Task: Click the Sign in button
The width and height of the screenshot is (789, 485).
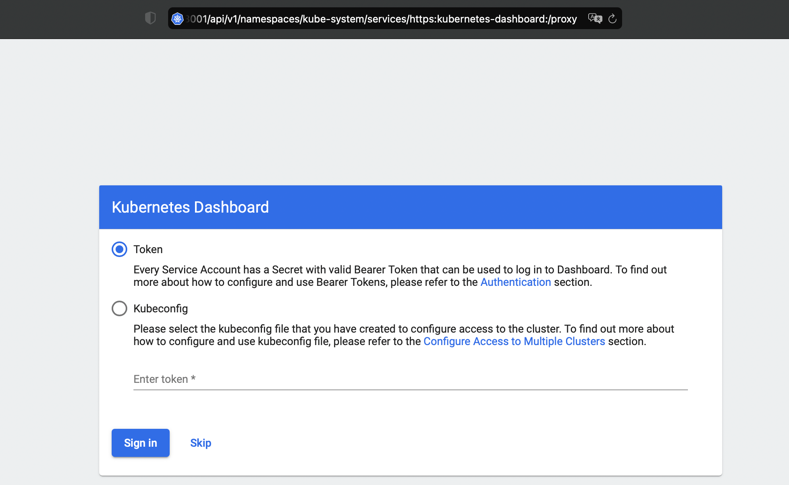Action: click(140, 443)
